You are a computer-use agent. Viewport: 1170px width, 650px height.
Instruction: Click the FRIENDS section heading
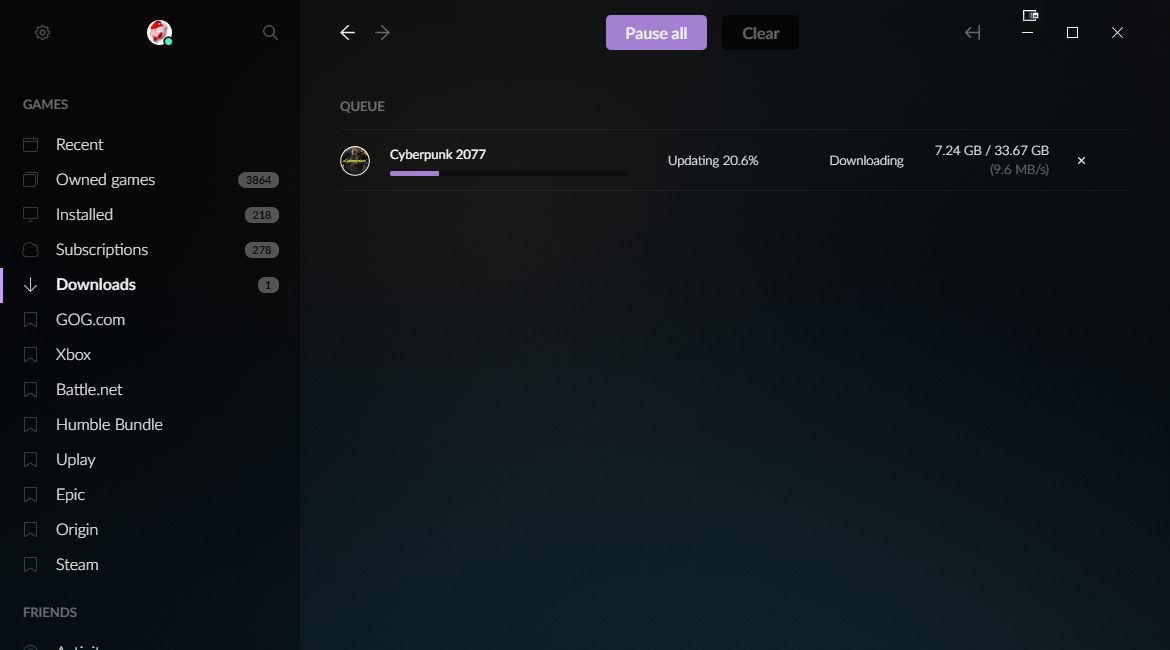[50, 613]
